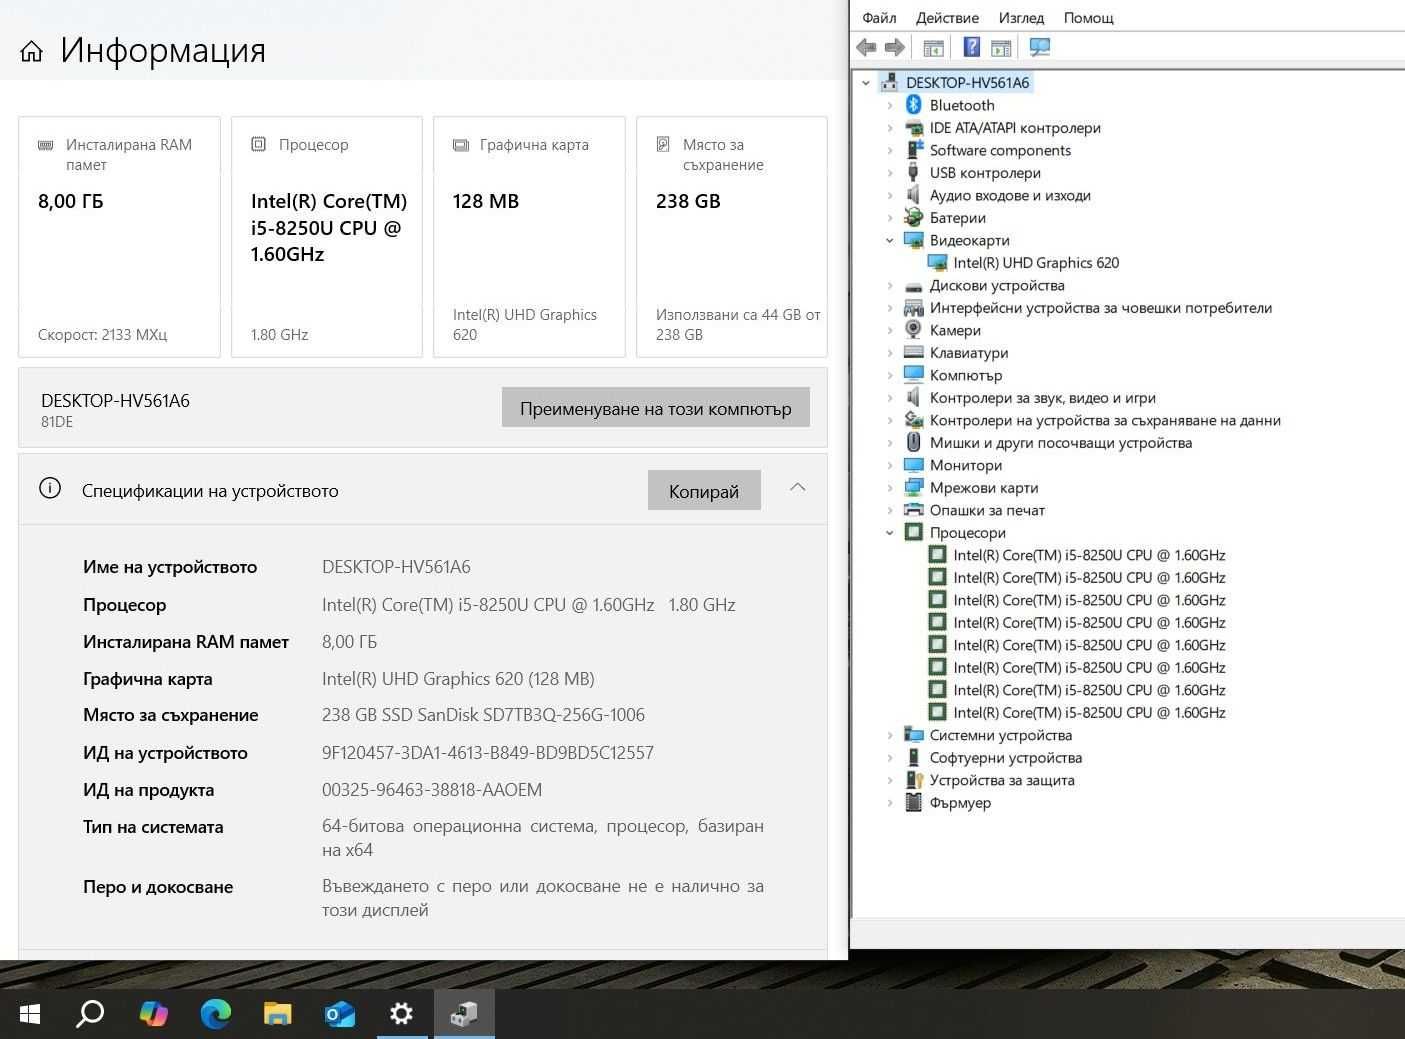The width and height of the screenshot is (1405, 1039).
Task: Click the Forward arrow in Device Manager toolbar
Action: pos(895,47)
